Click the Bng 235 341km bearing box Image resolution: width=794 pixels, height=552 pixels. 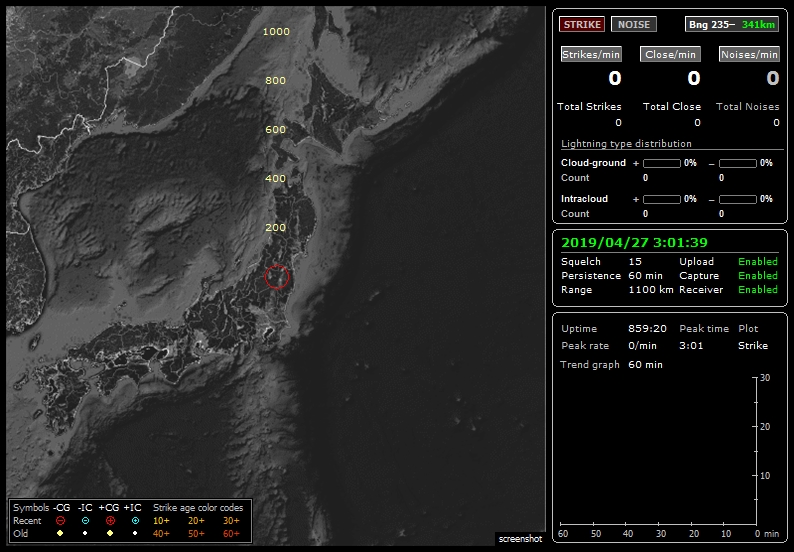point(731,24)
